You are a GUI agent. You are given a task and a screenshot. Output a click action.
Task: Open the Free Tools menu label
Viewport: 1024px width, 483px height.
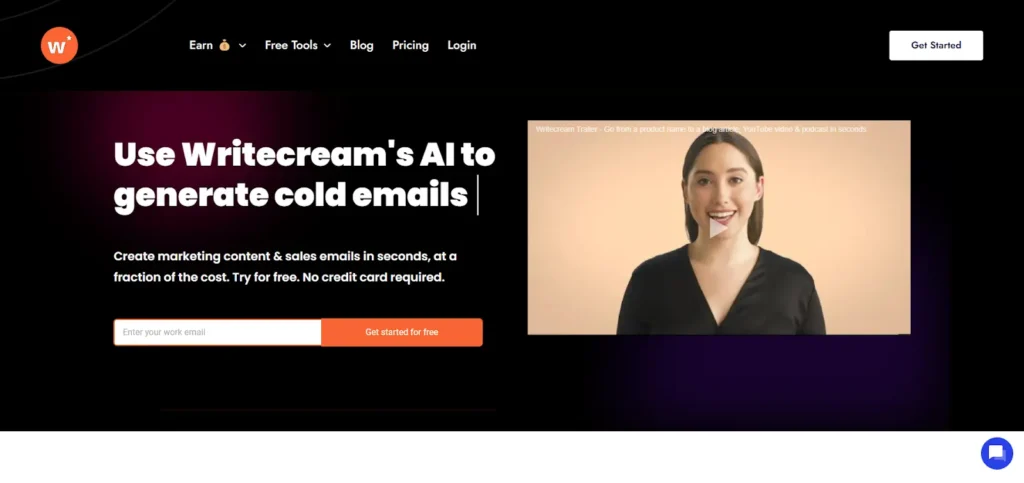[x=291, y=45]
